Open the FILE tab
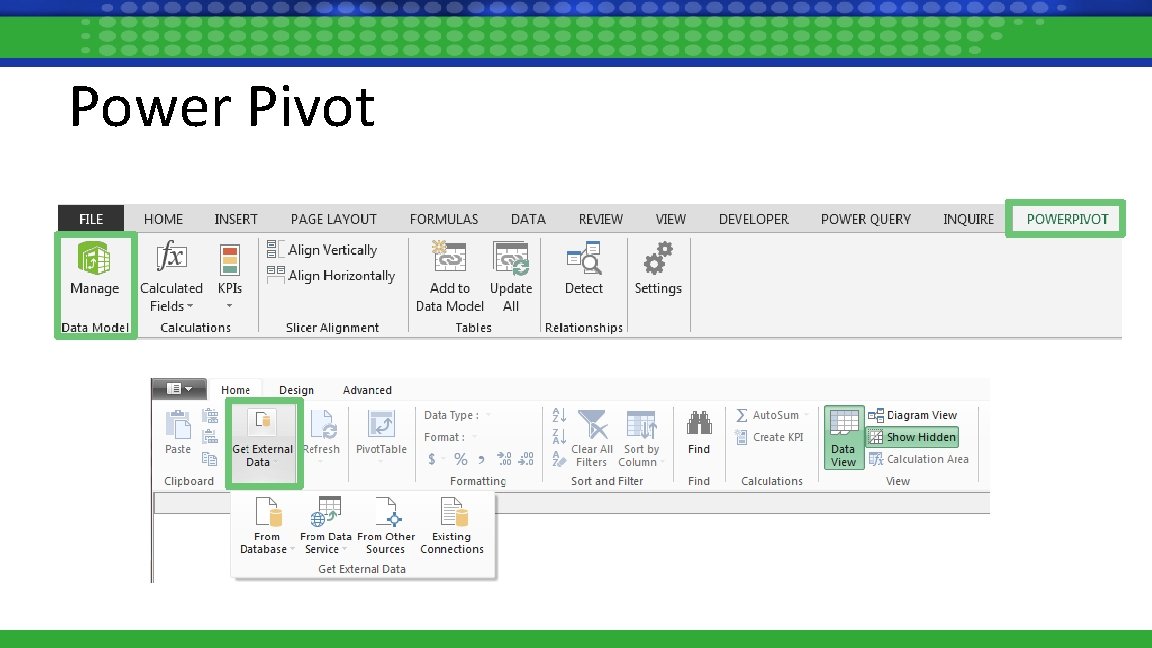The height and width of the screenshot is (648, 1152). coord(91,219)
